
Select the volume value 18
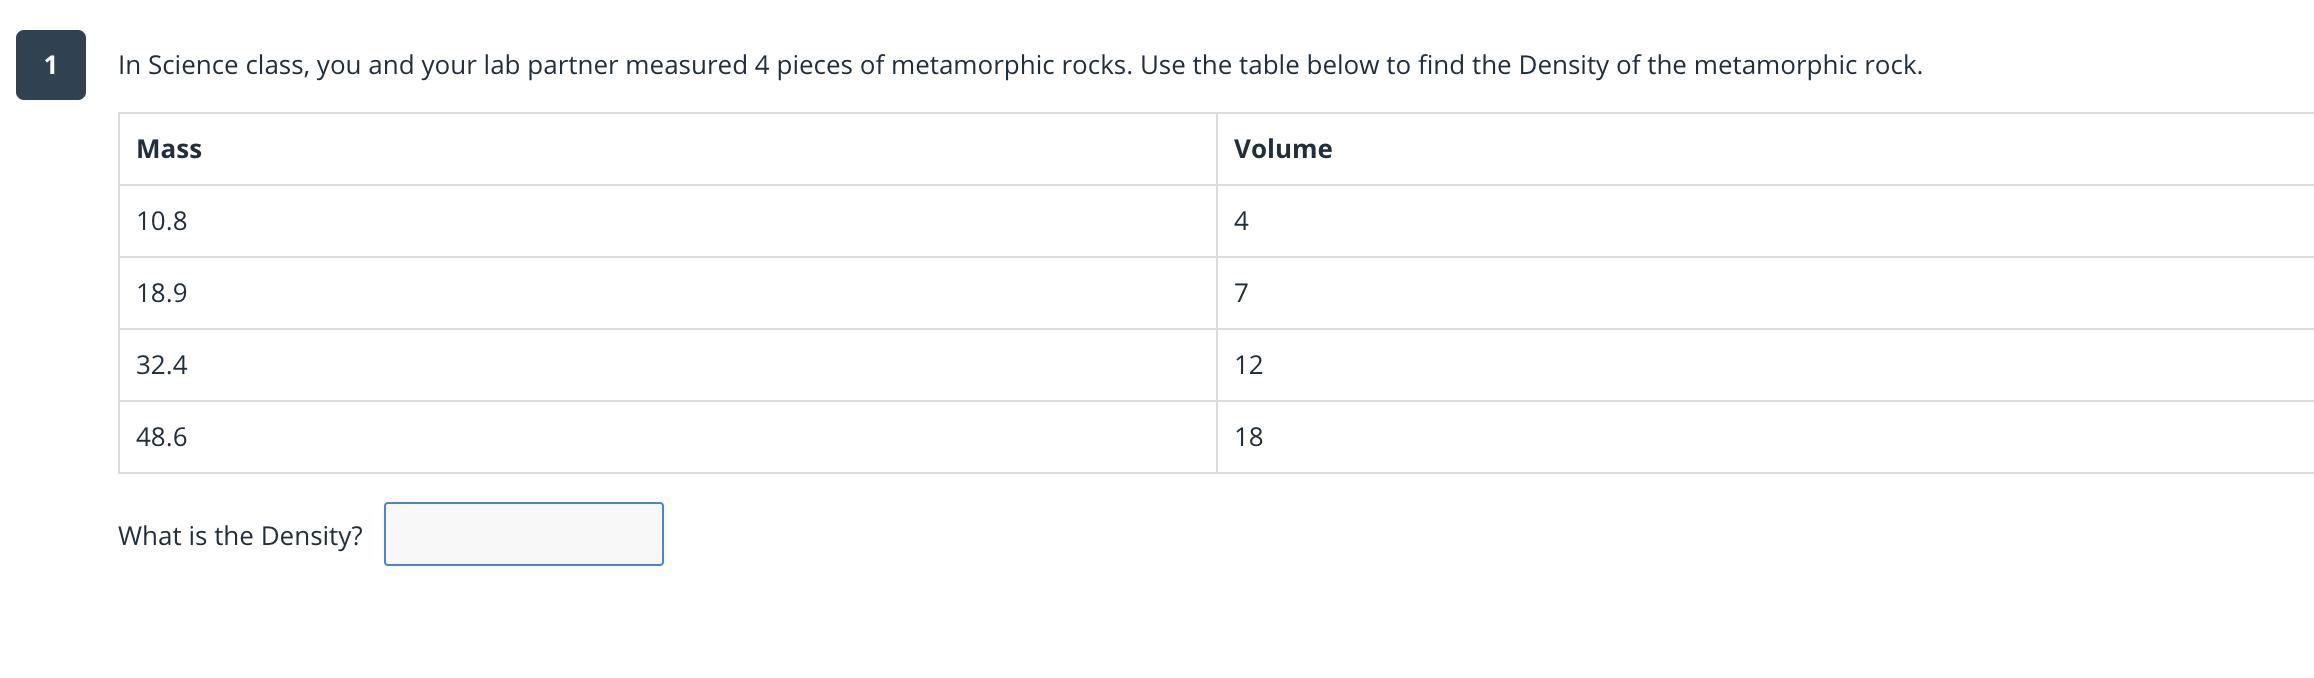1248,437
